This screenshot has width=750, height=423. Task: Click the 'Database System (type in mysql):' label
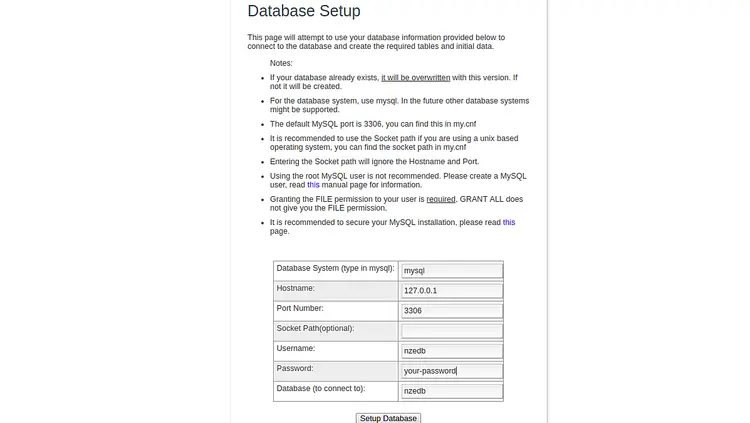pos(335,268)
